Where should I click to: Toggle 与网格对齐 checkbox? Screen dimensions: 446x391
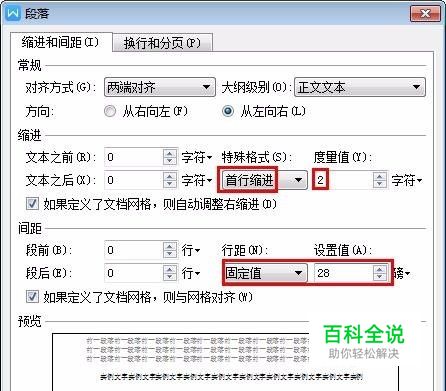[33, 296]
